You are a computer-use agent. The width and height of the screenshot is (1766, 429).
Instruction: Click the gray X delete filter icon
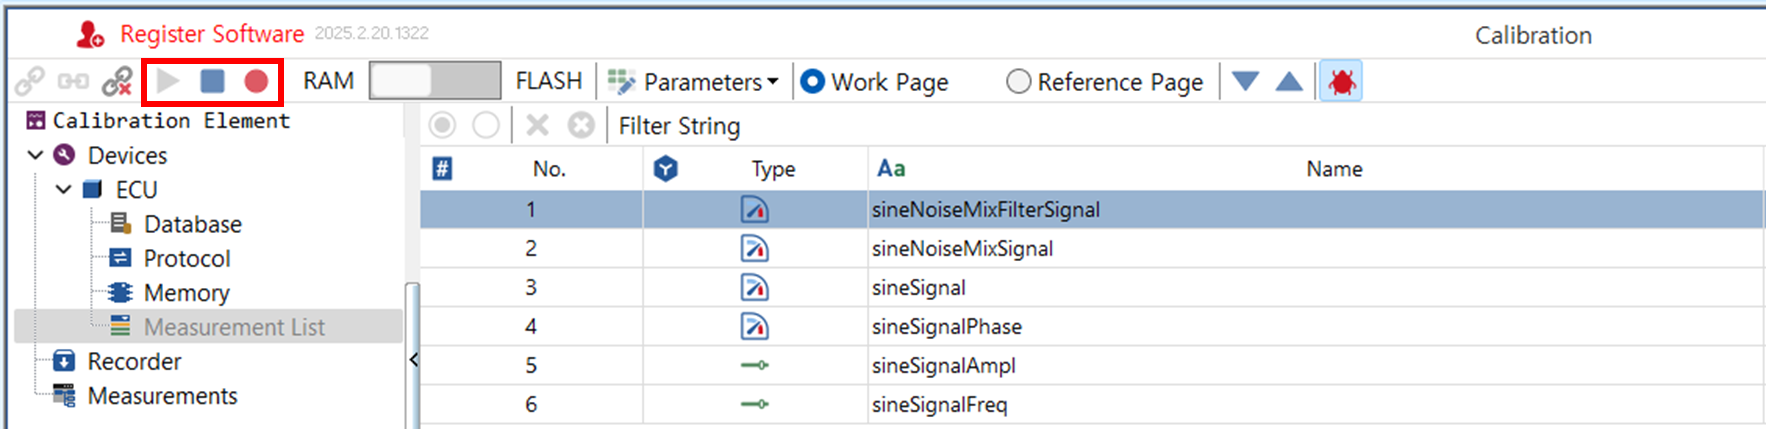coord(537,125)
